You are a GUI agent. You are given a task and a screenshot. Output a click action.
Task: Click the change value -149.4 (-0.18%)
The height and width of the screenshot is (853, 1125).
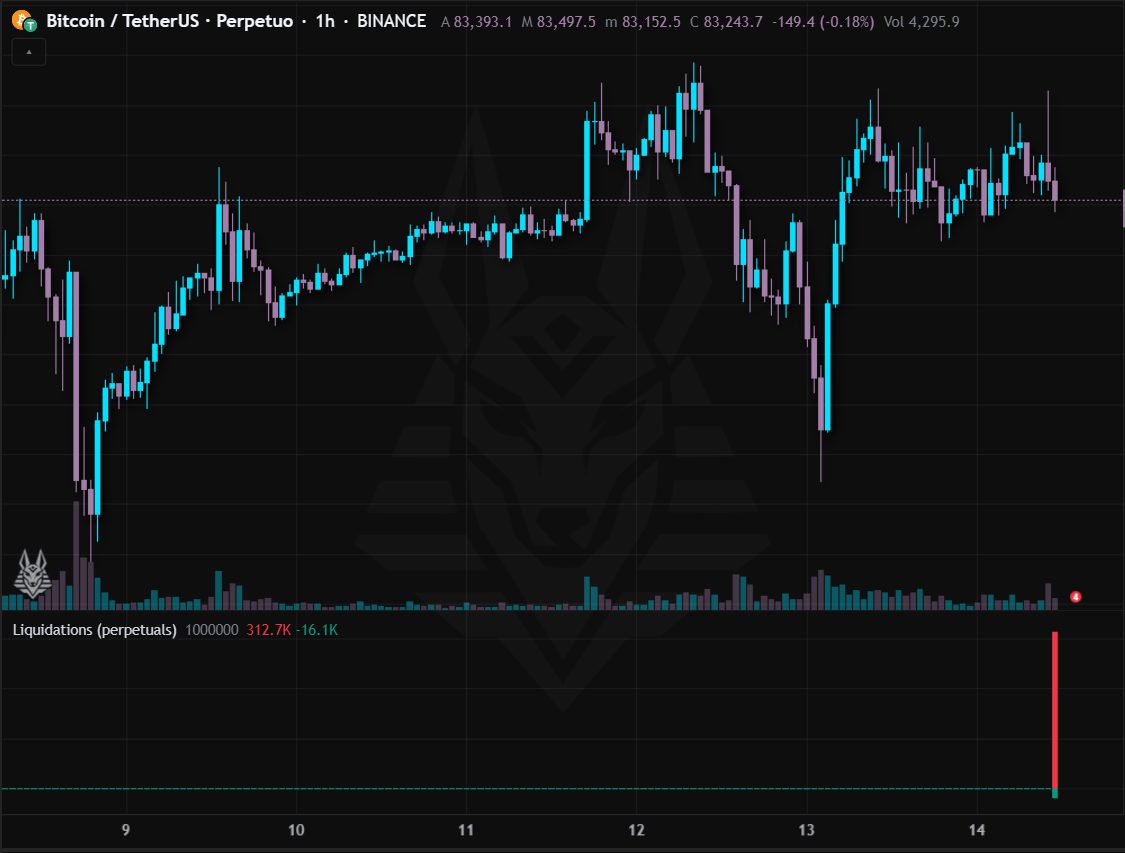coord(823,22)
